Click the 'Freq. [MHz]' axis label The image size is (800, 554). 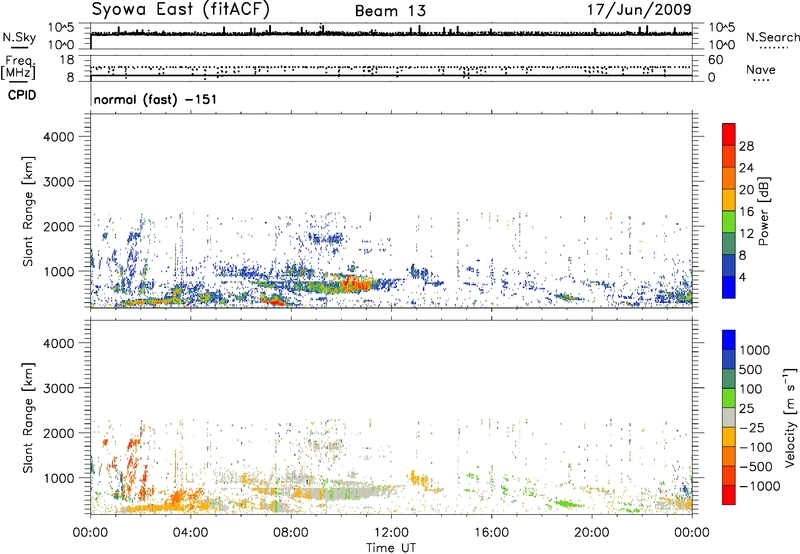(x=19, y=67)
